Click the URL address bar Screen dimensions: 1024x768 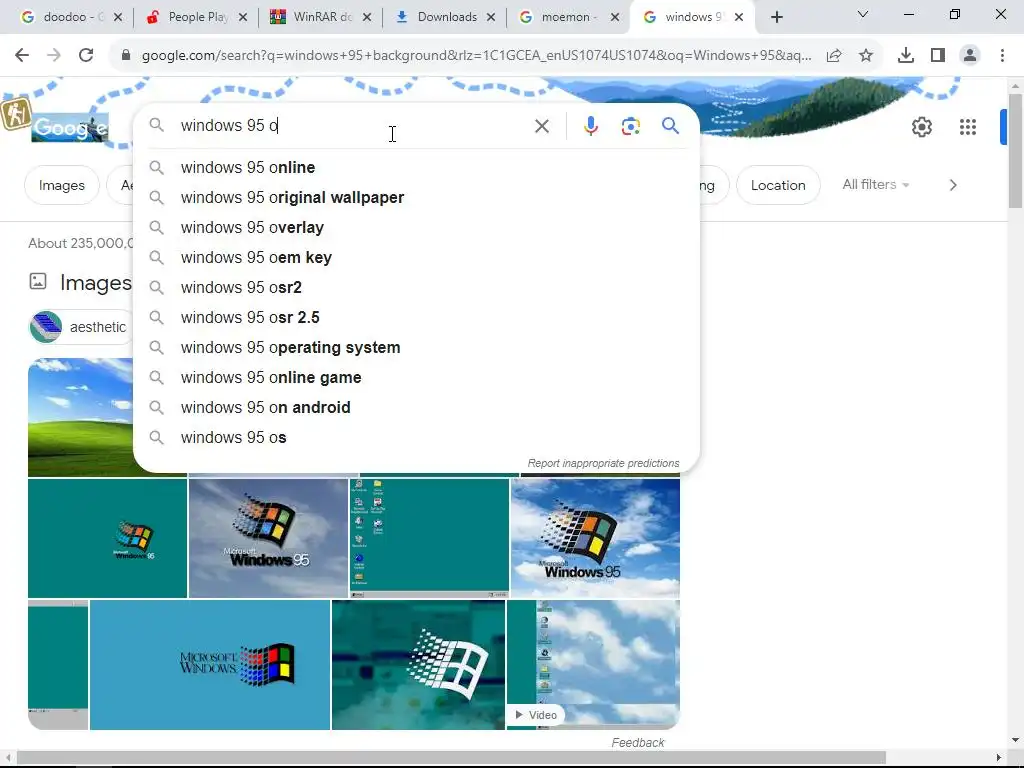477,56
